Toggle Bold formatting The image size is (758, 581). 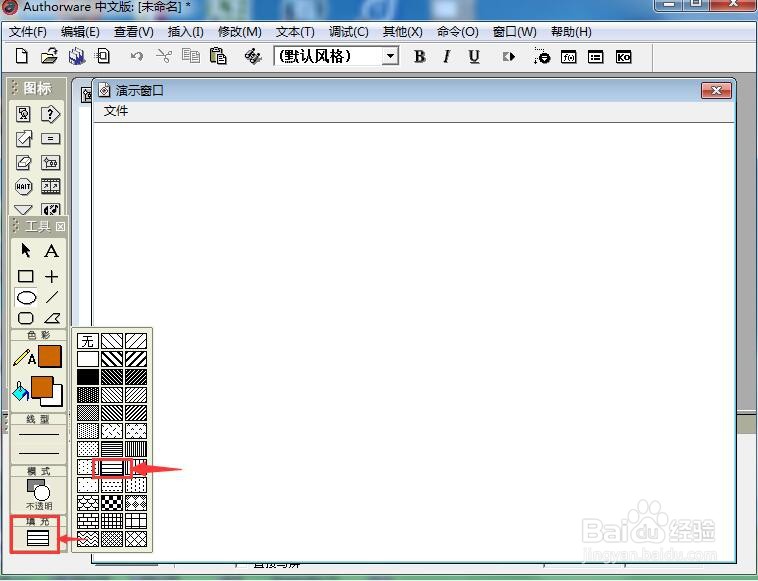click(420, 57)
